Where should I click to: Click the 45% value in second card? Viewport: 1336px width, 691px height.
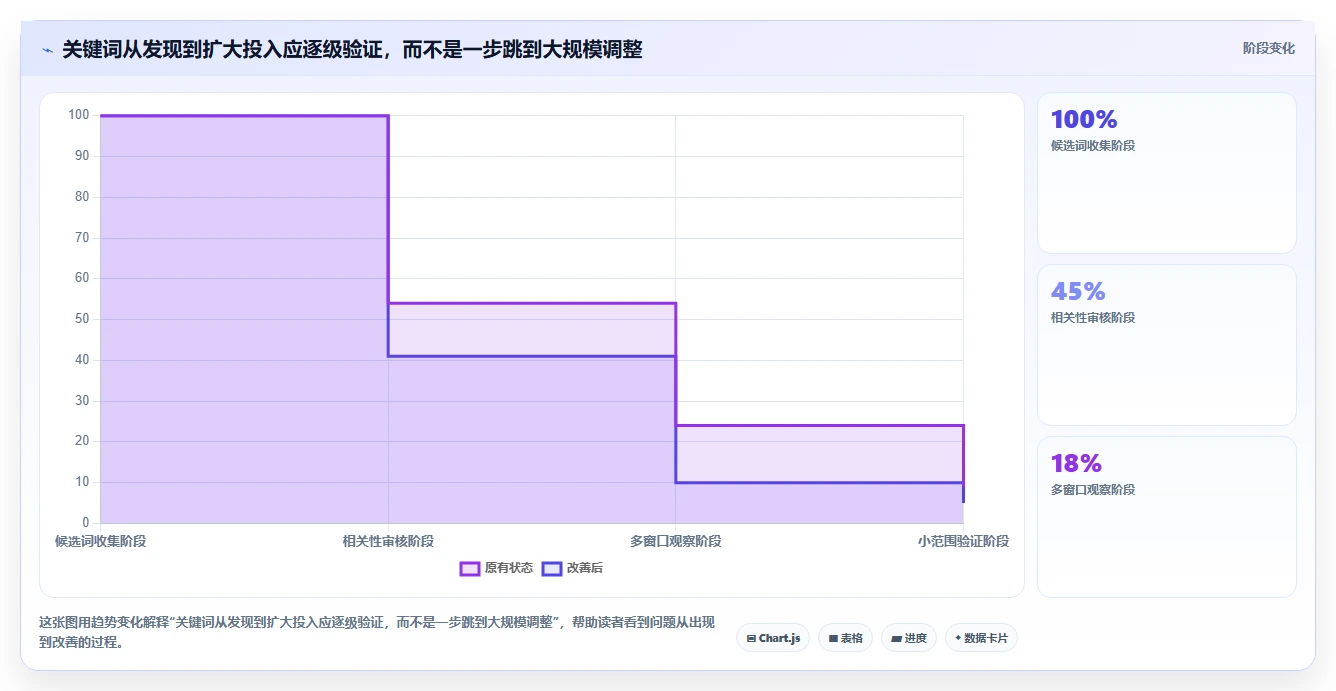coord(1078,291)
